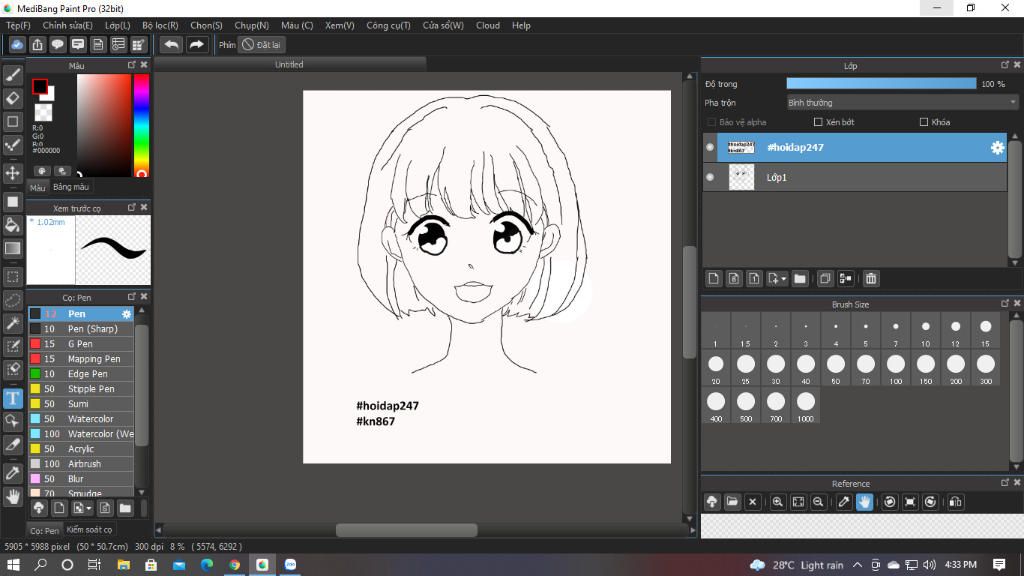Toggle the Bảo vệ alpha checkbox

pyautogui.click(x=711, y=122)
